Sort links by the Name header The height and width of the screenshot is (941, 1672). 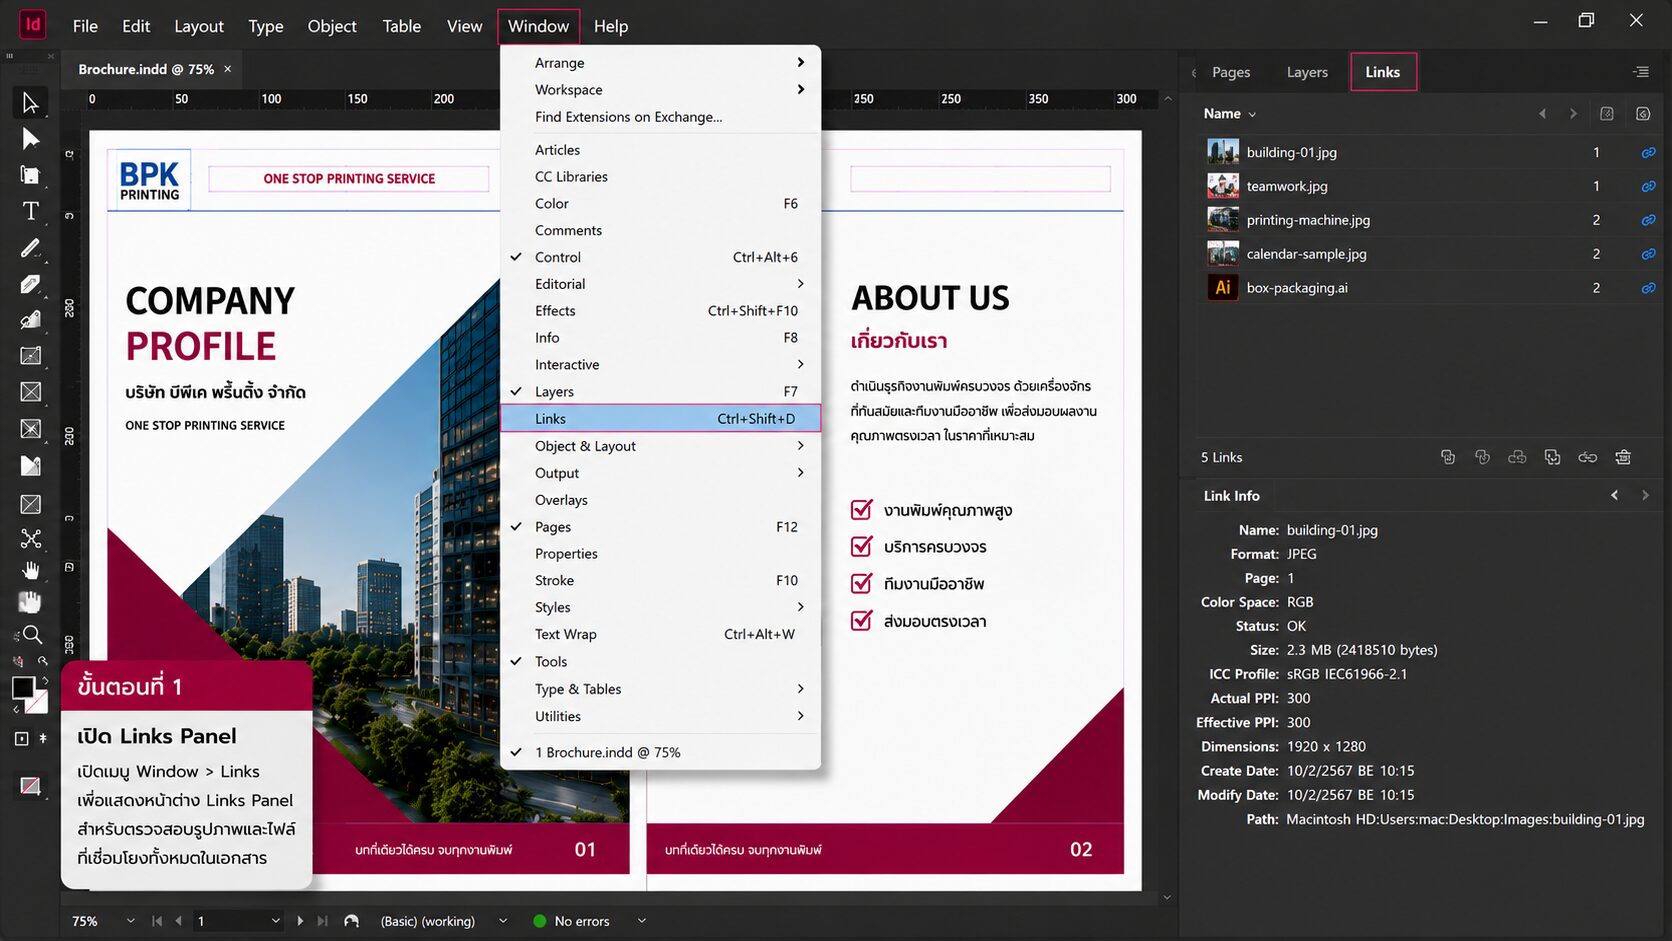(1222, 114)
